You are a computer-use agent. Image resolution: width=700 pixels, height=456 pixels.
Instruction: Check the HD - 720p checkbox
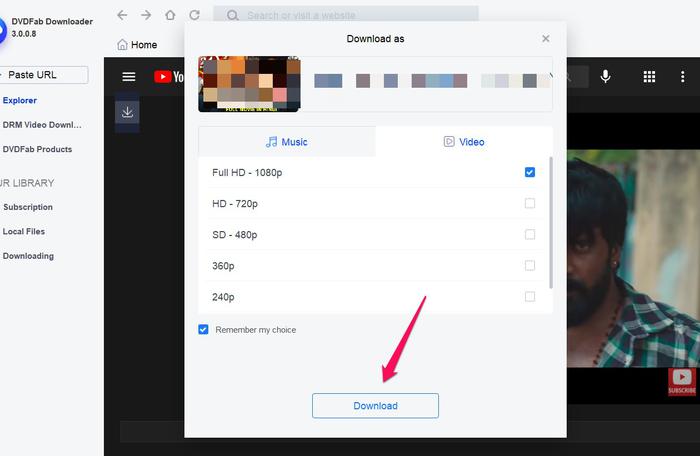point(530,203)
